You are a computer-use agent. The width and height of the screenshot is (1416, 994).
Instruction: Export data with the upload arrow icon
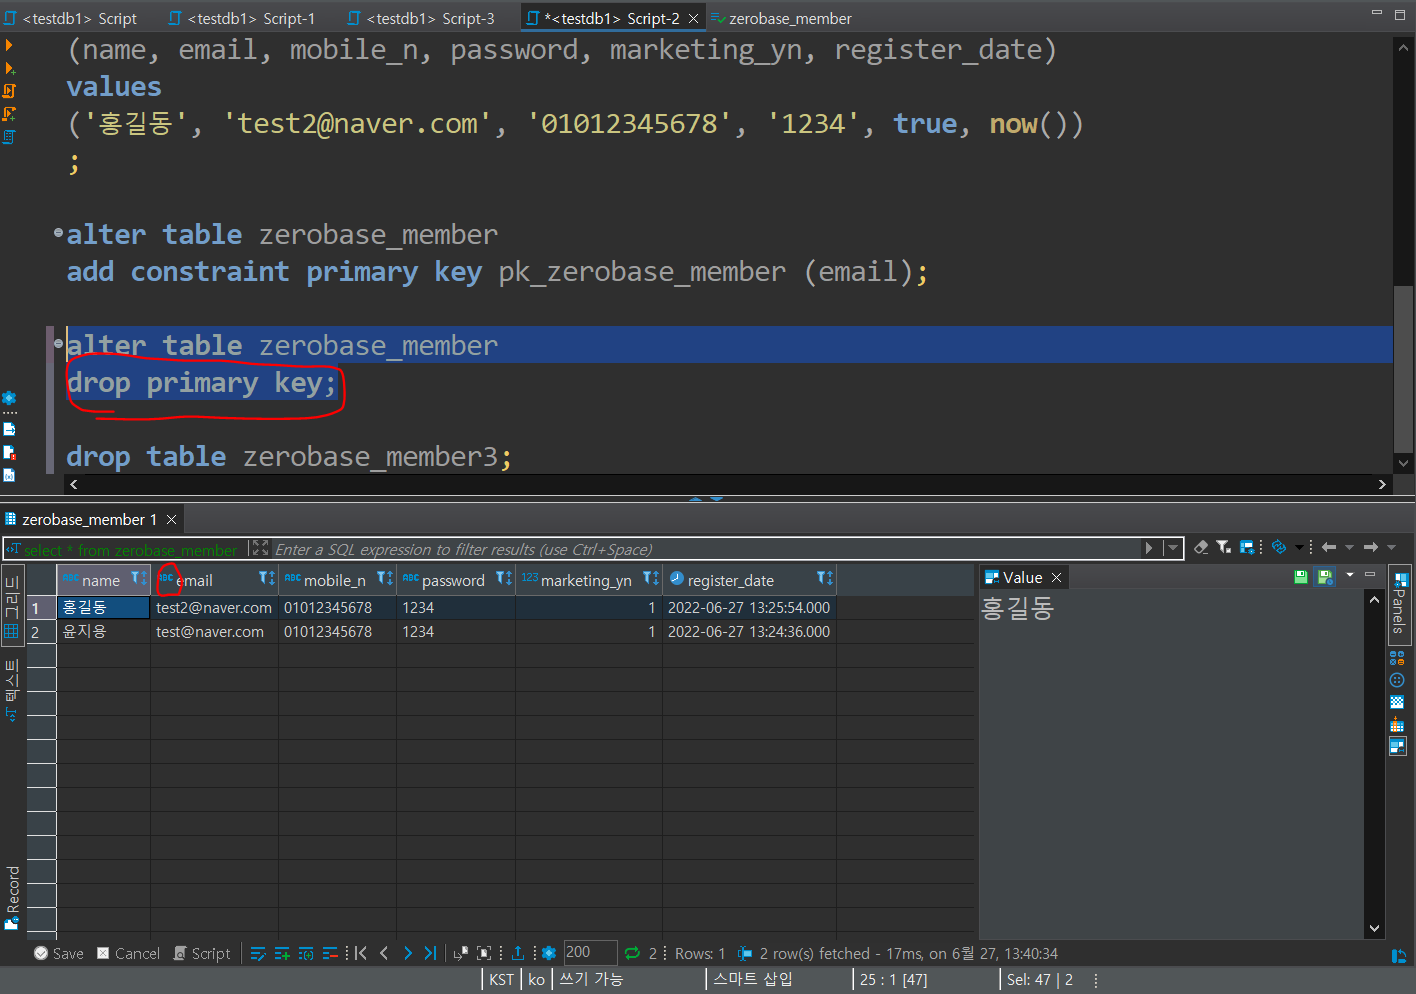point(518,953)
